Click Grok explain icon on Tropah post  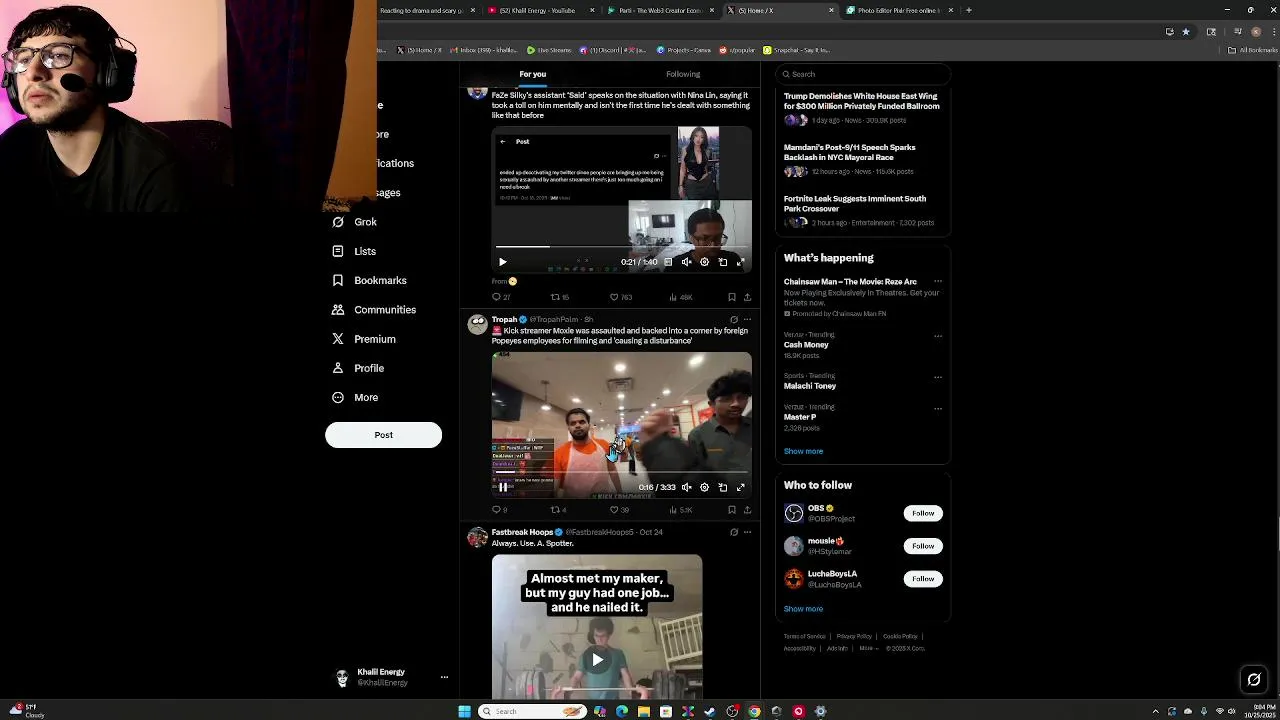coord(734,320)
